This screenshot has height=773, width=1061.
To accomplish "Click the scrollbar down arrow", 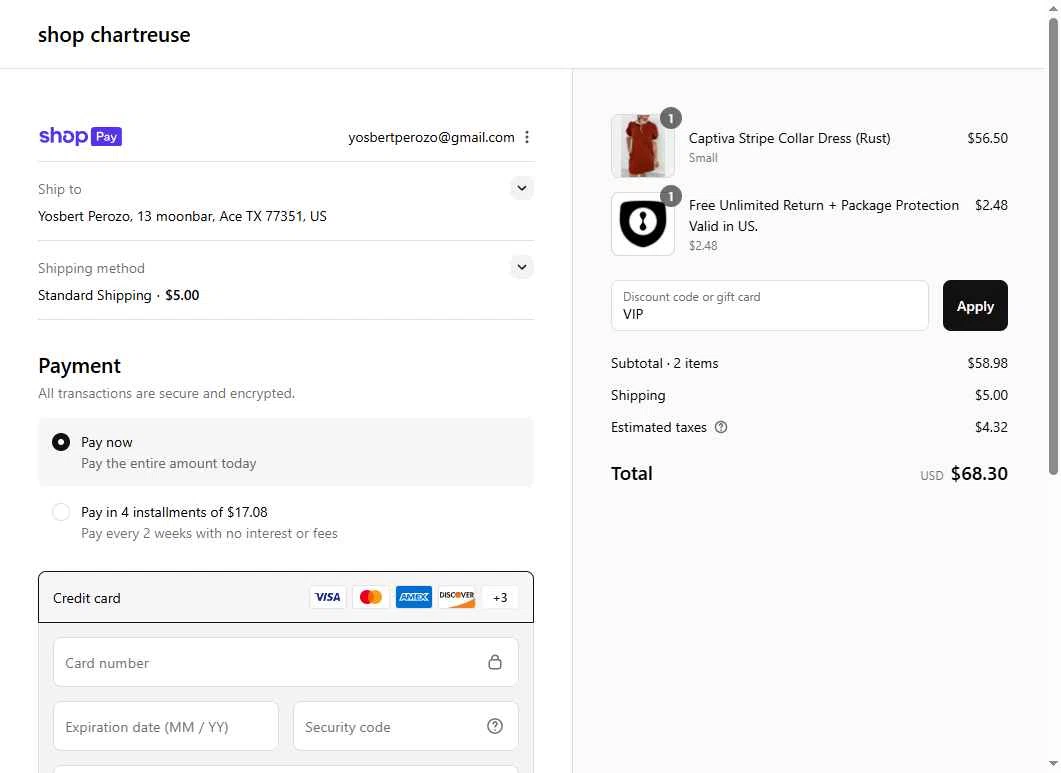I will pos(1054,766).
